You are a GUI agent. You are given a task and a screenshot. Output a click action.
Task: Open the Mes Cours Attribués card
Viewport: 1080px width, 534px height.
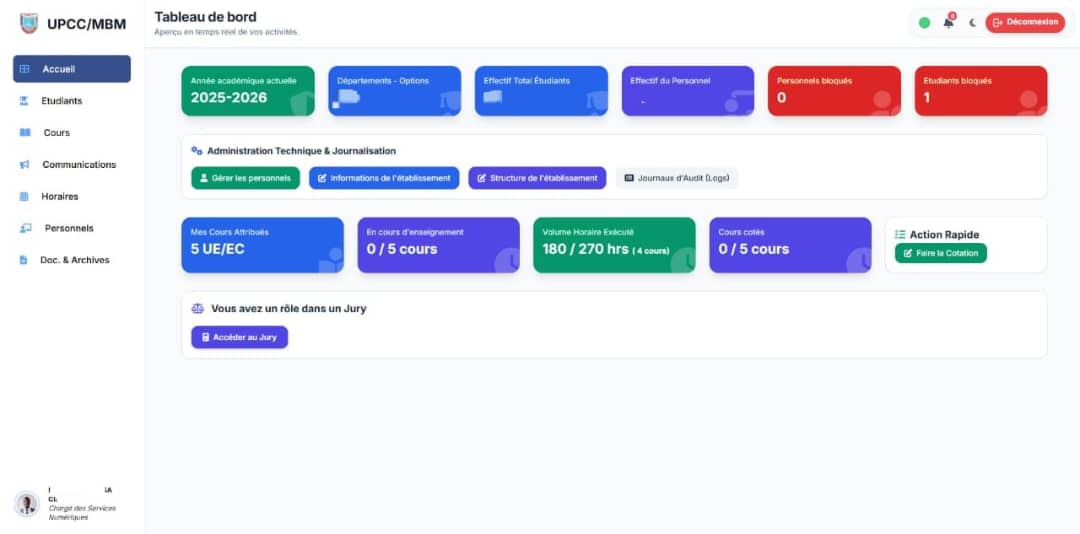tap(262, 245)
